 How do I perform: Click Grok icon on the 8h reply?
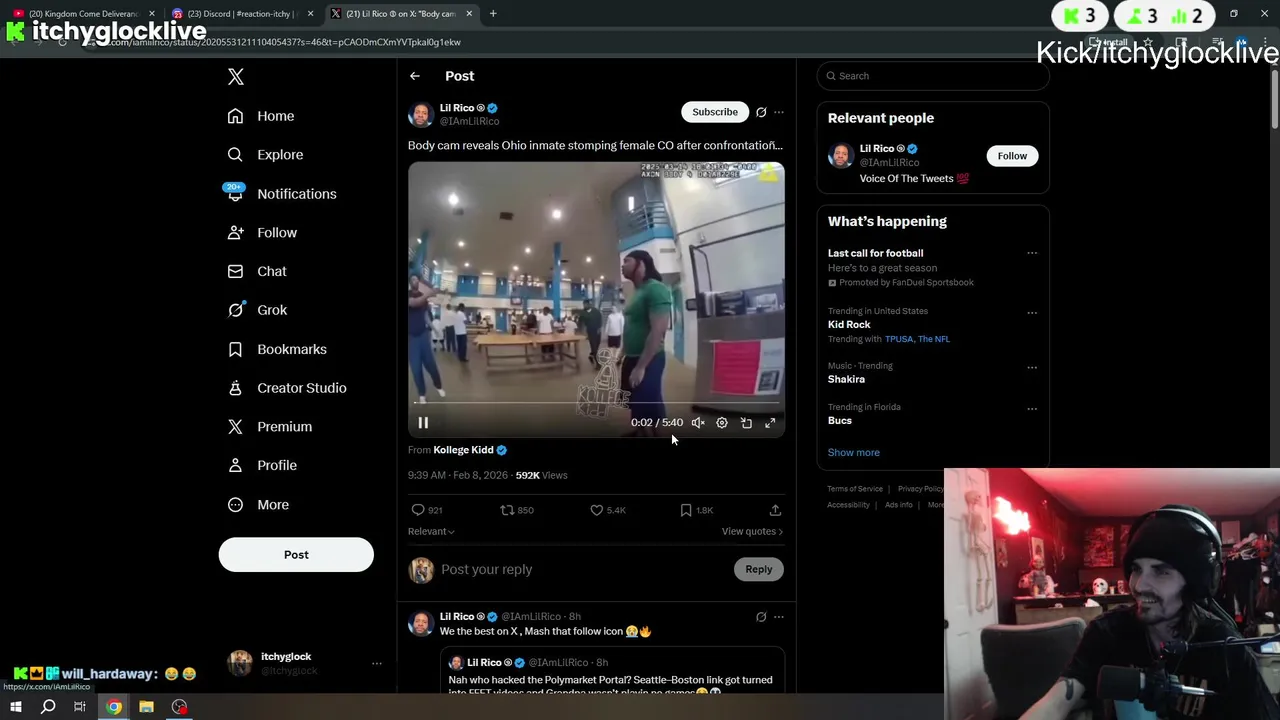pyautogui.click(x=761, y=617)
